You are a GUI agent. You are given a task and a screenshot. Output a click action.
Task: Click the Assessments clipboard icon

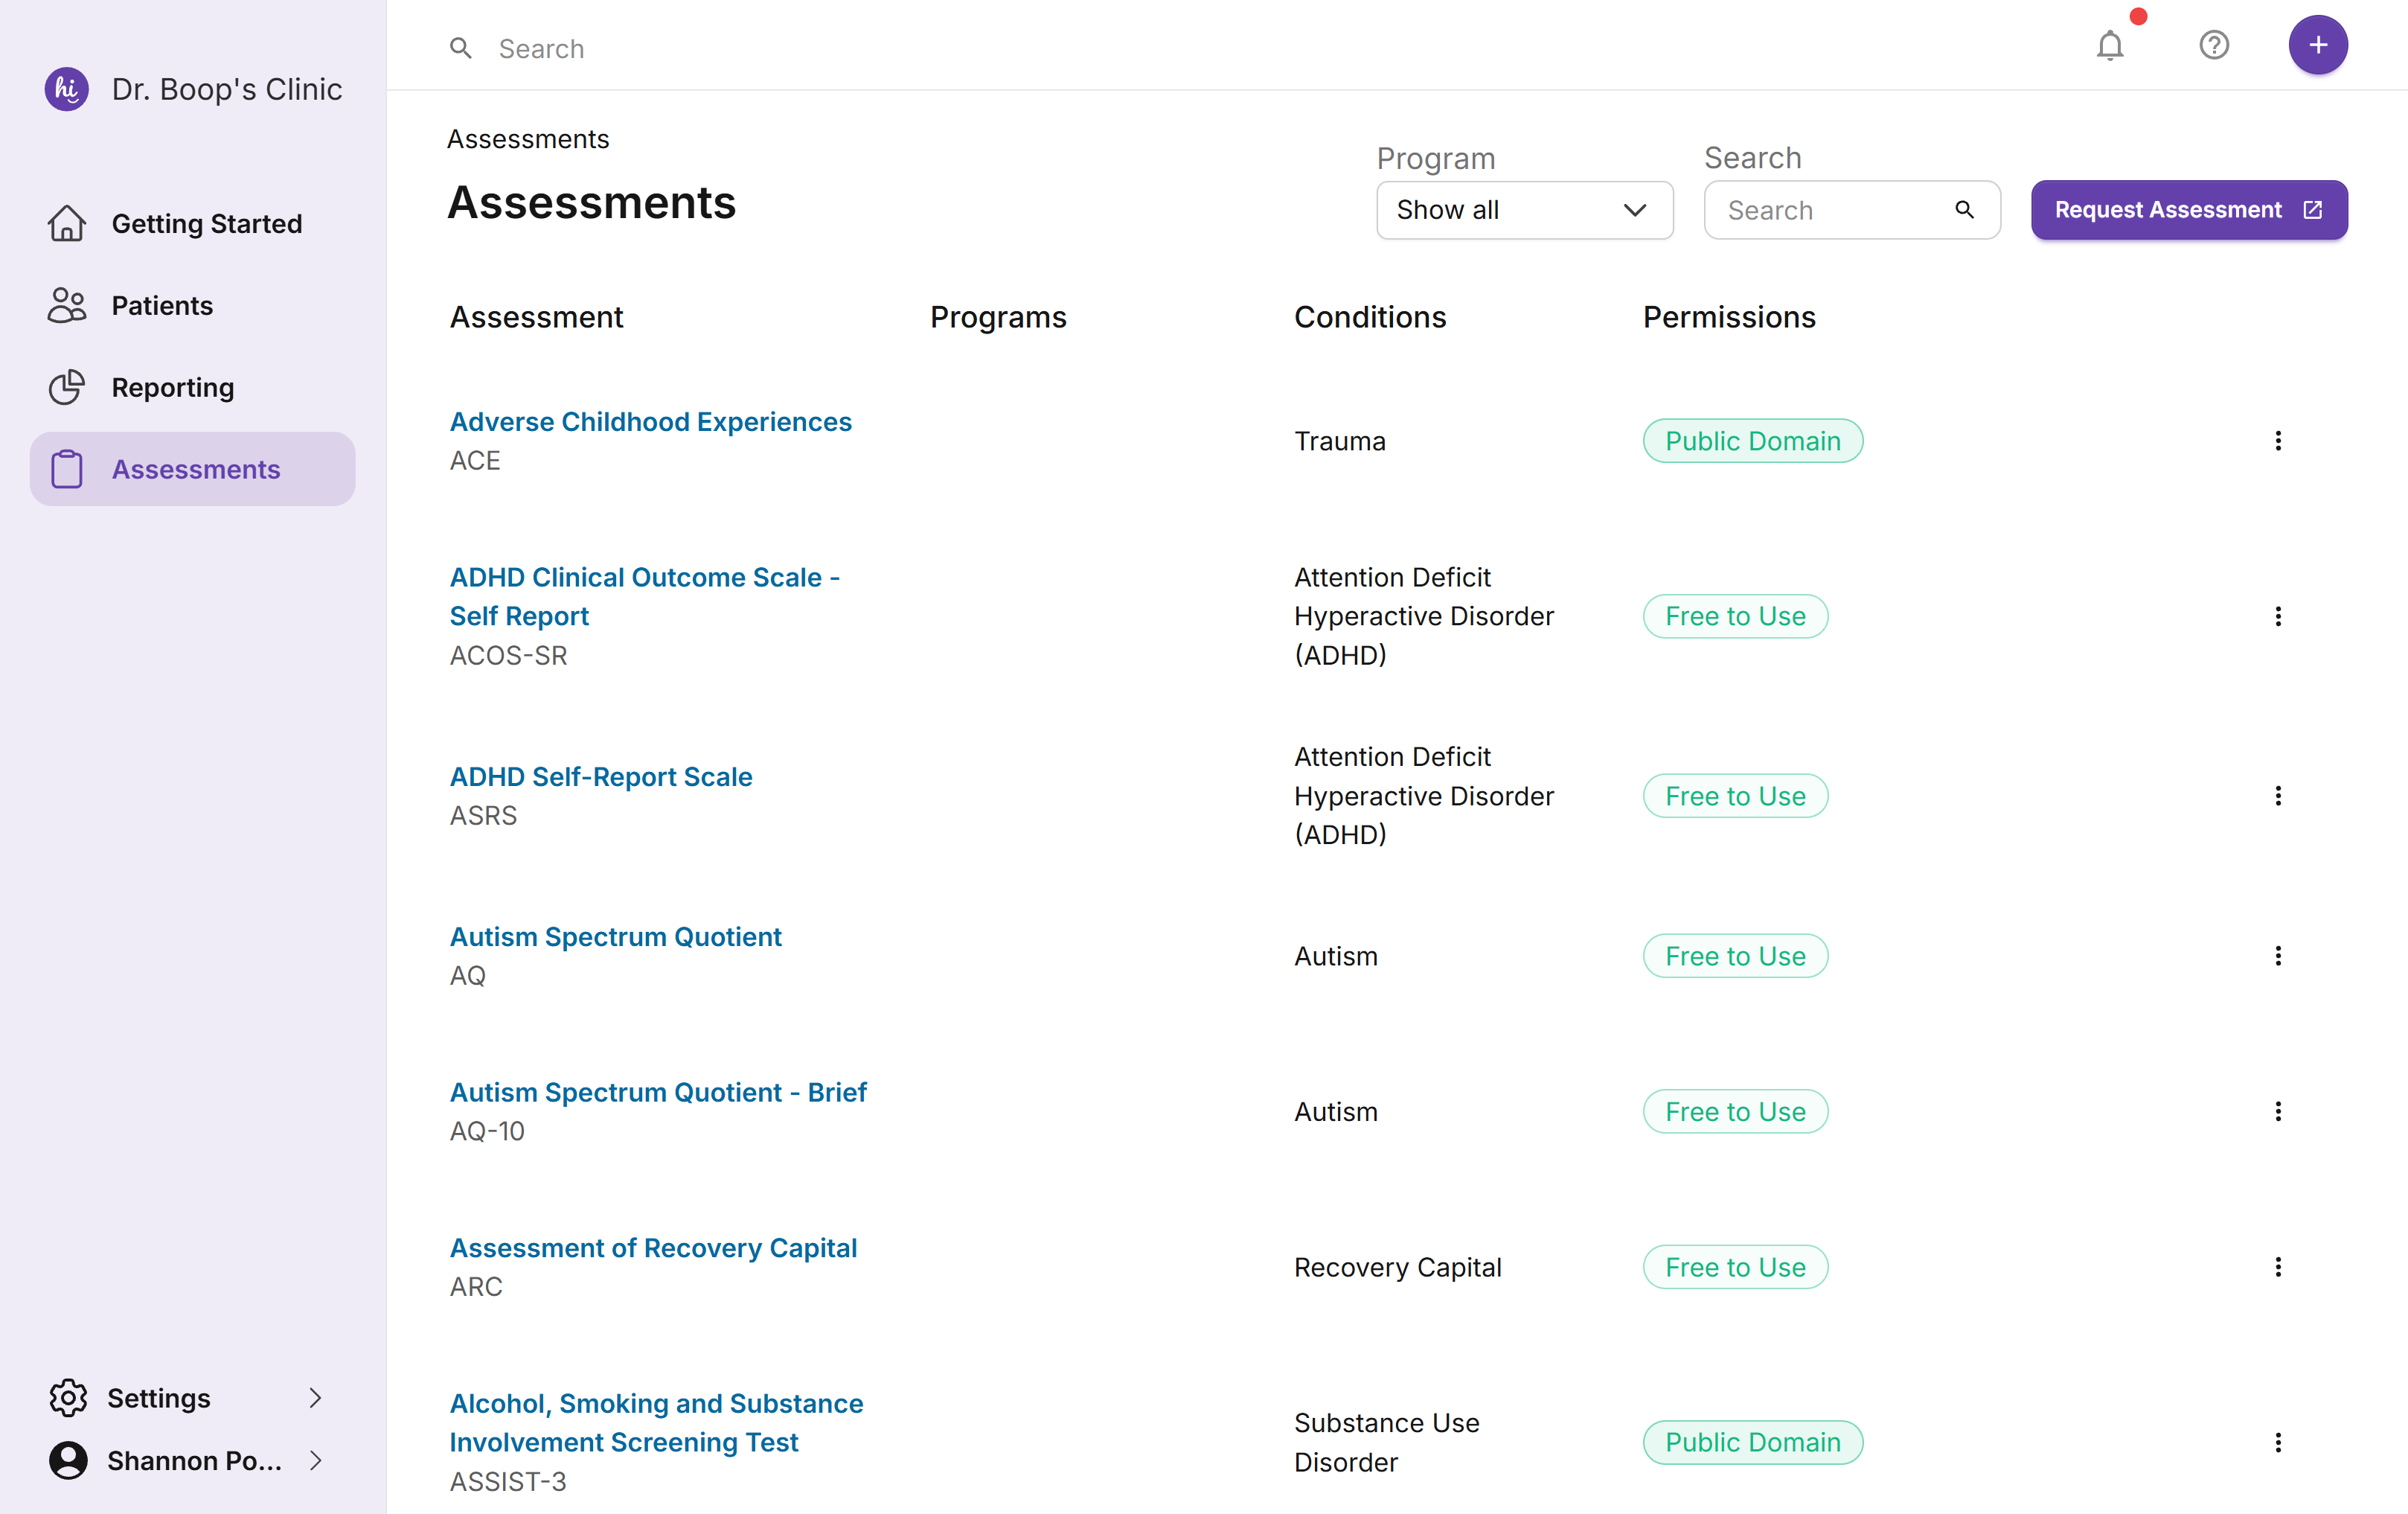tap(67, 469)
